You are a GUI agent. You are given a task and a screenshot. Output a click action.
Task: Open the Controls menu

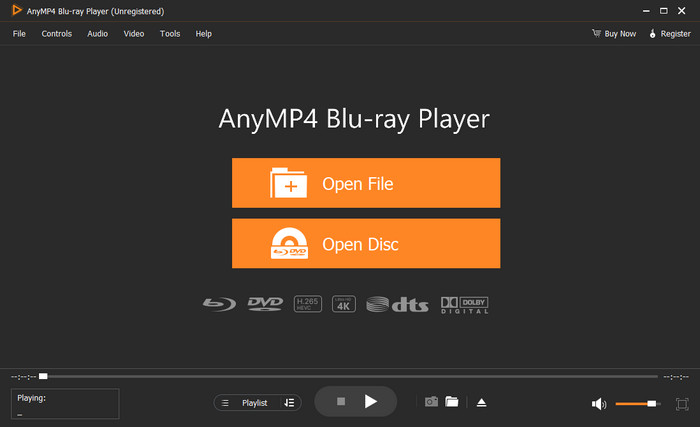57,33
